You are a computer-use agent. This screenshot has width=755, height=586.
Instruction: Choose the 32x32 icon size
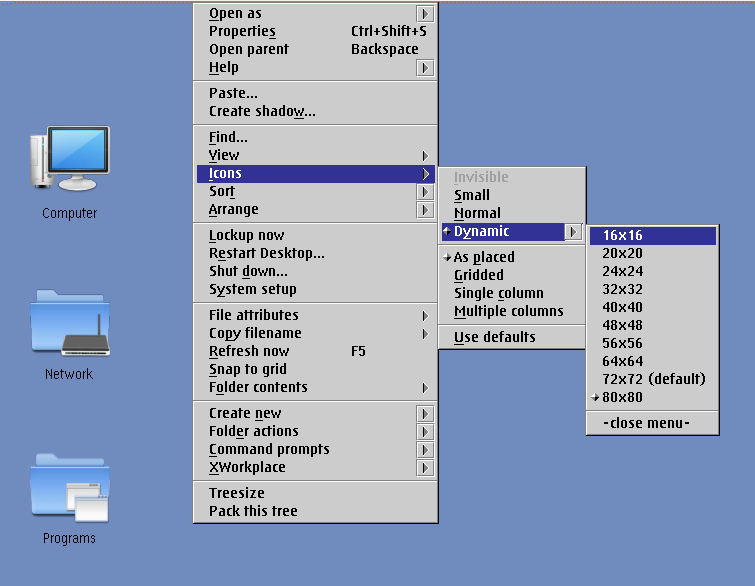pos(652,289)
